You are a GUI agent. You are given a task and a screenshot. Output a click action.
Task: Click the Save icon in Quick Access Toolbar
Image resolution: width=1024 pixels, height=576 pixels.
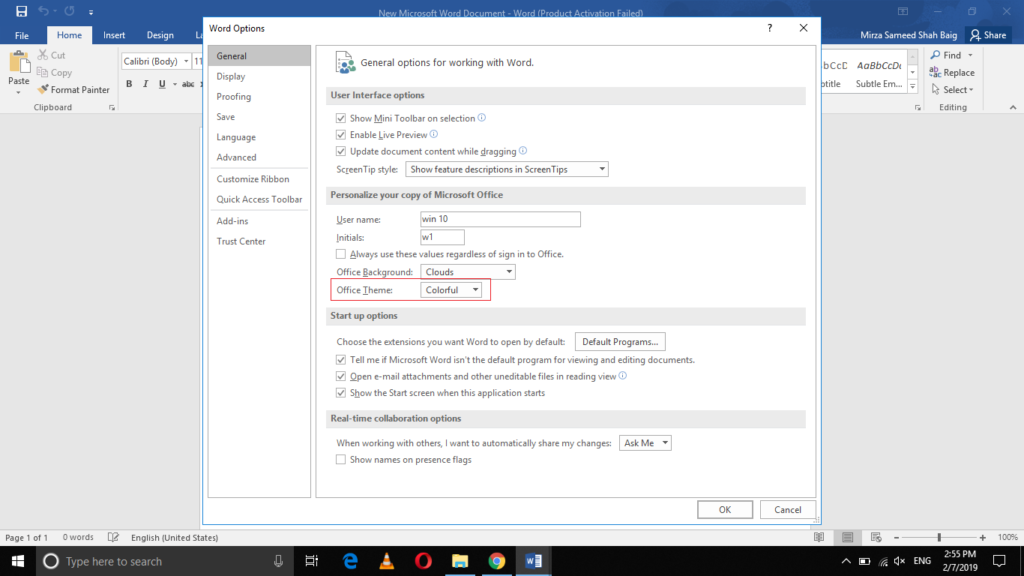(22, 11)
